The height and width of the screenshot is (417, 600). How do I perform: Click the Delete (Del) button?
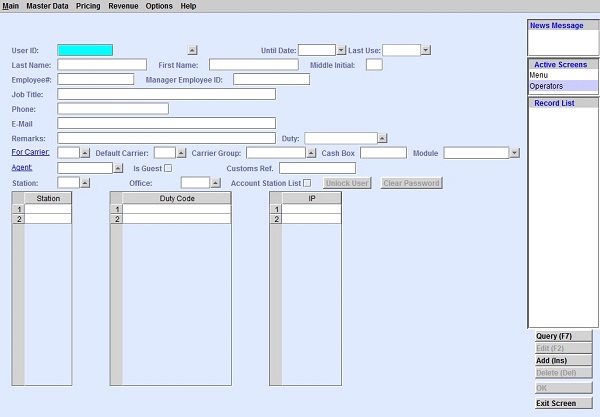(x=564, y=373)
